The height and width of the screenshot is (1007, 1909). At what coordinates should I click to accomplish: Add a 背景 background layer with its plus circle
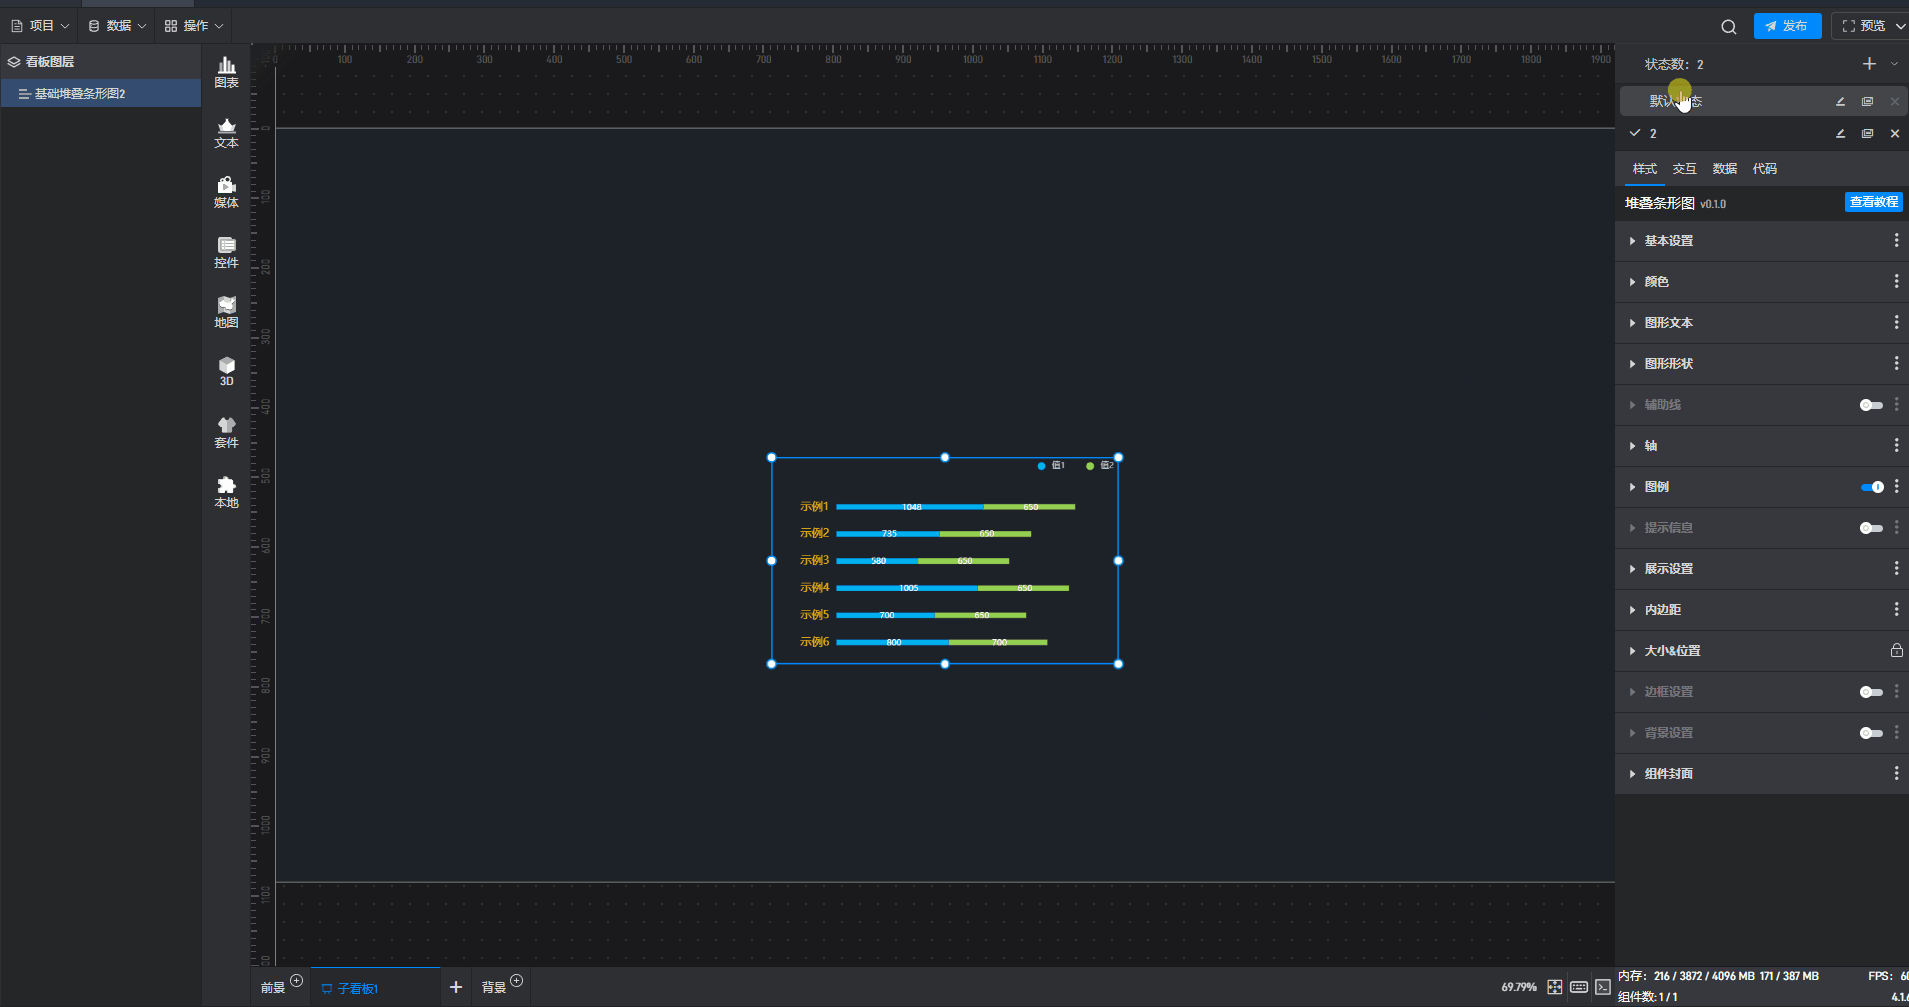pos(516,980)
